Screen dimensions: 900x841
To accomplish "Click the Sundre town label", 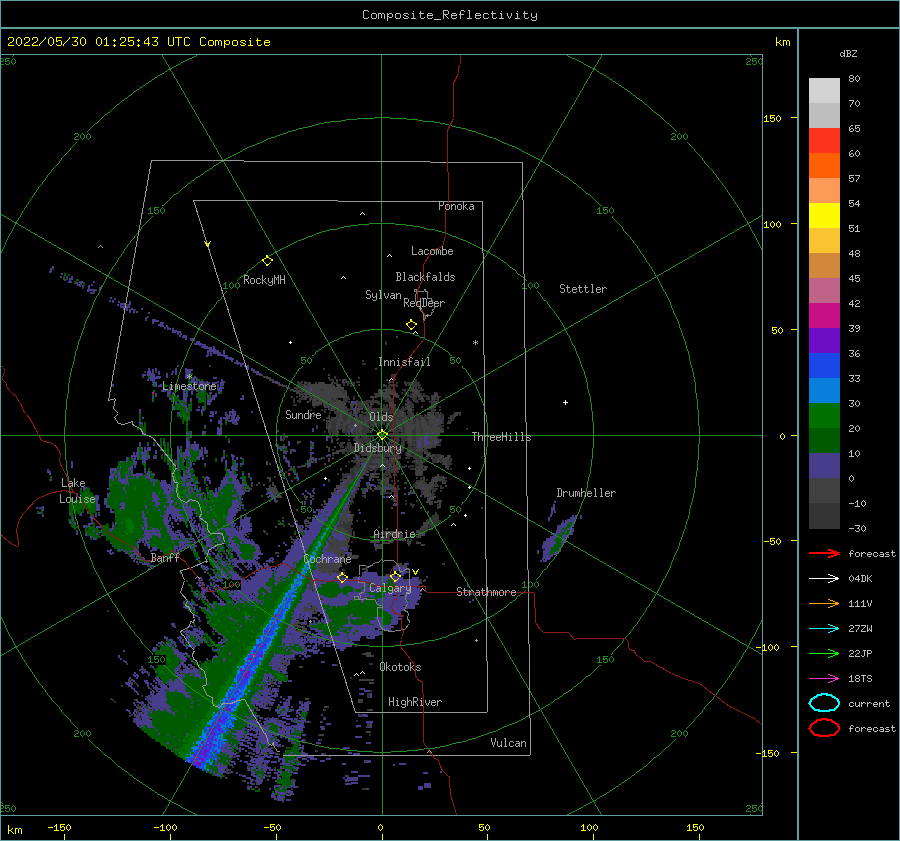I will [303, 414].
